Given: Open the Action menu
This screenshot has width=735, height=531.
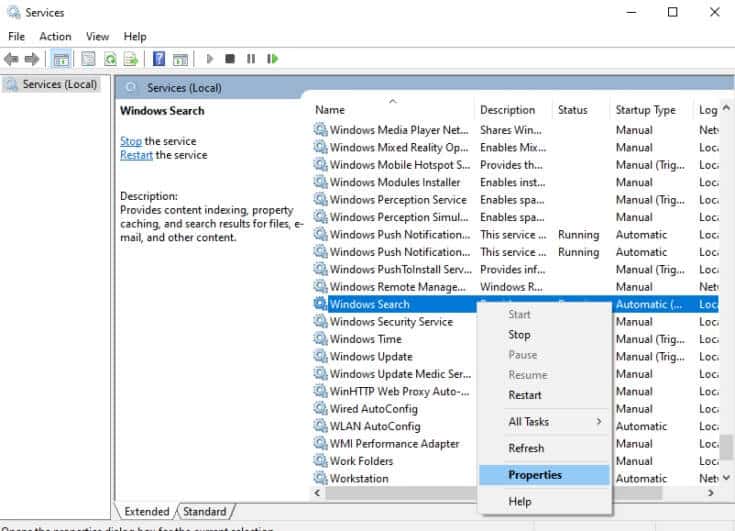Looking at the screenshot, I should 55,37.
